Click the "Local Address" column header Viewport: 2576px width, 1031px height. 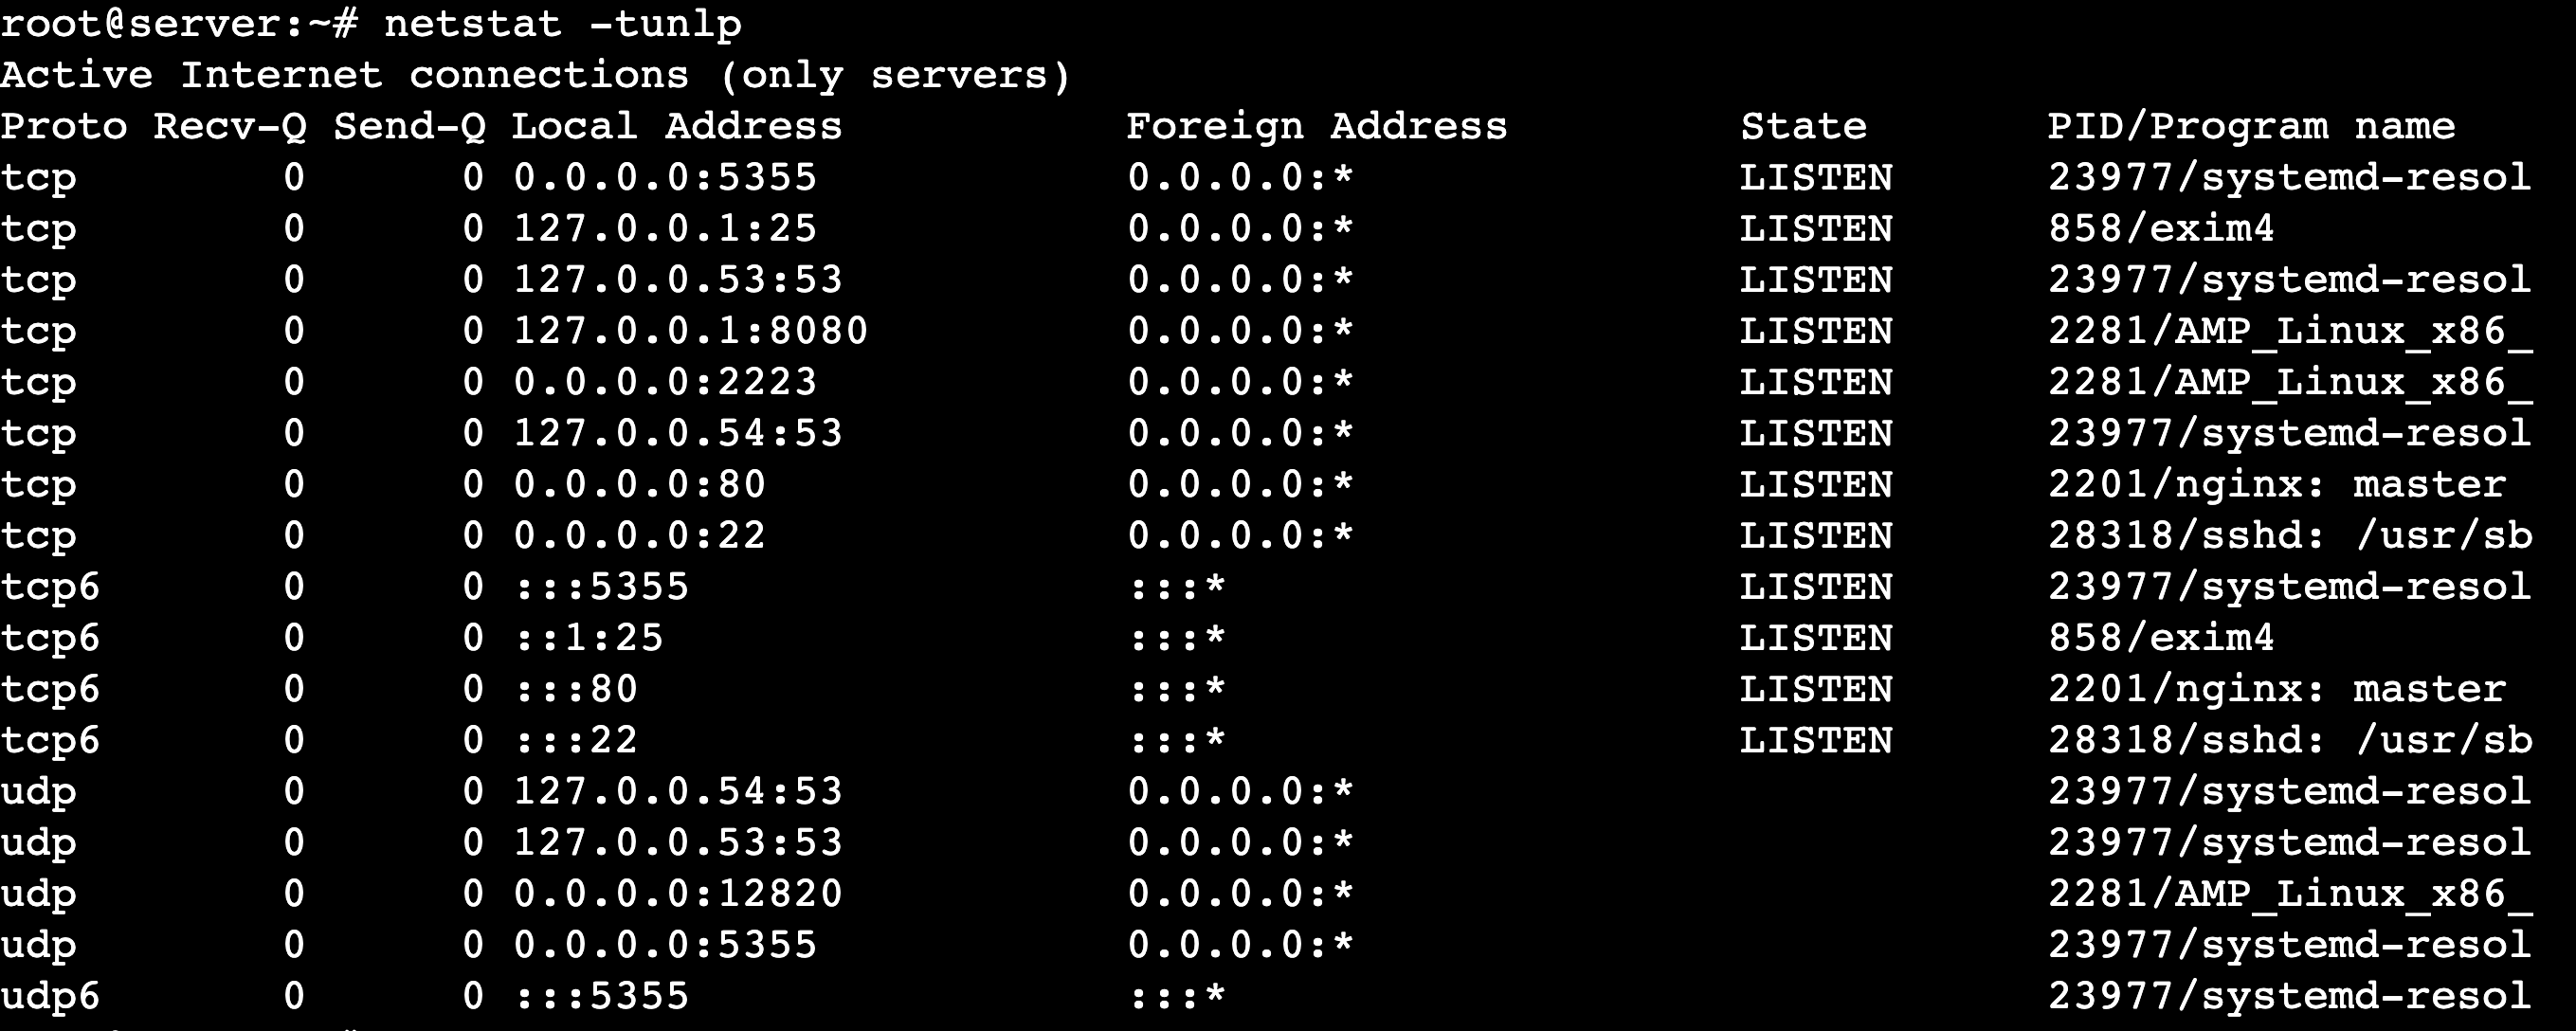(676, 127)
